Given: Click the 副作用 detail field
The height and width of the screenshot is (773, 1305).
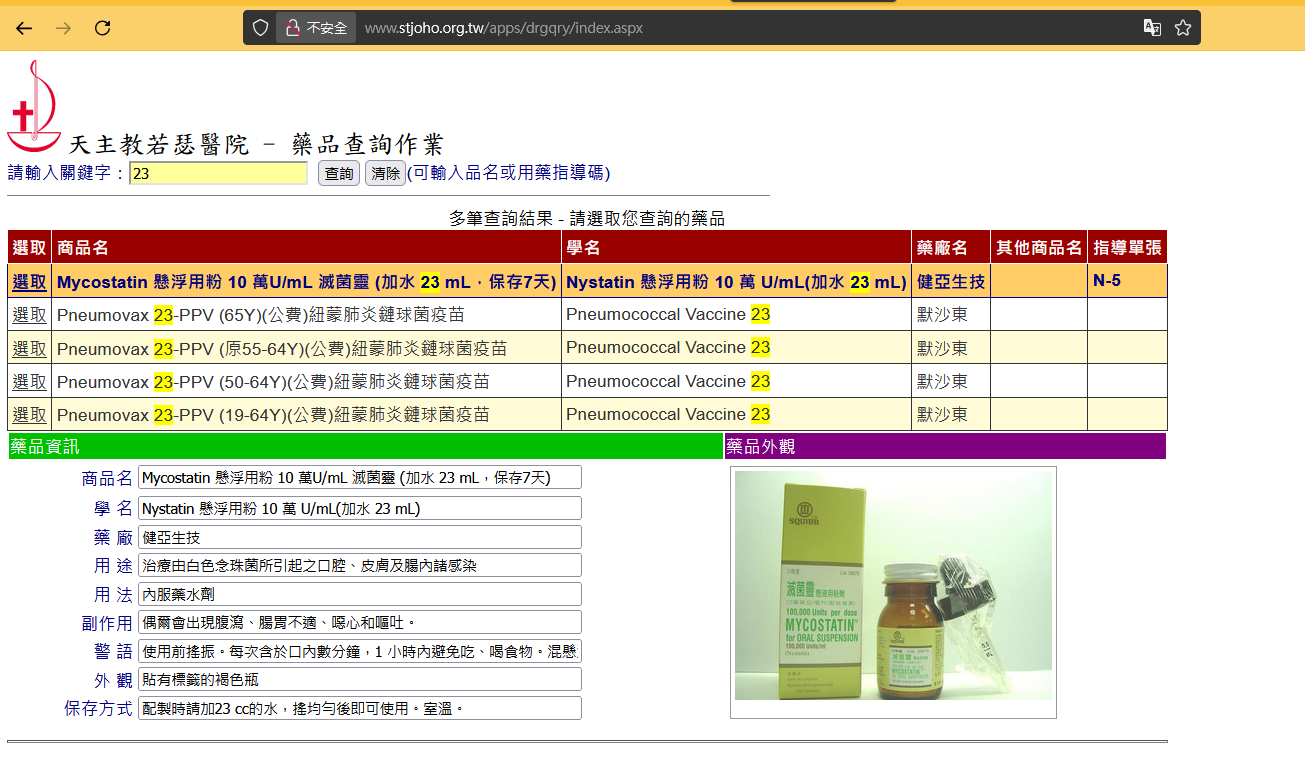Looking at the screenshot, I should pos(360,622).
